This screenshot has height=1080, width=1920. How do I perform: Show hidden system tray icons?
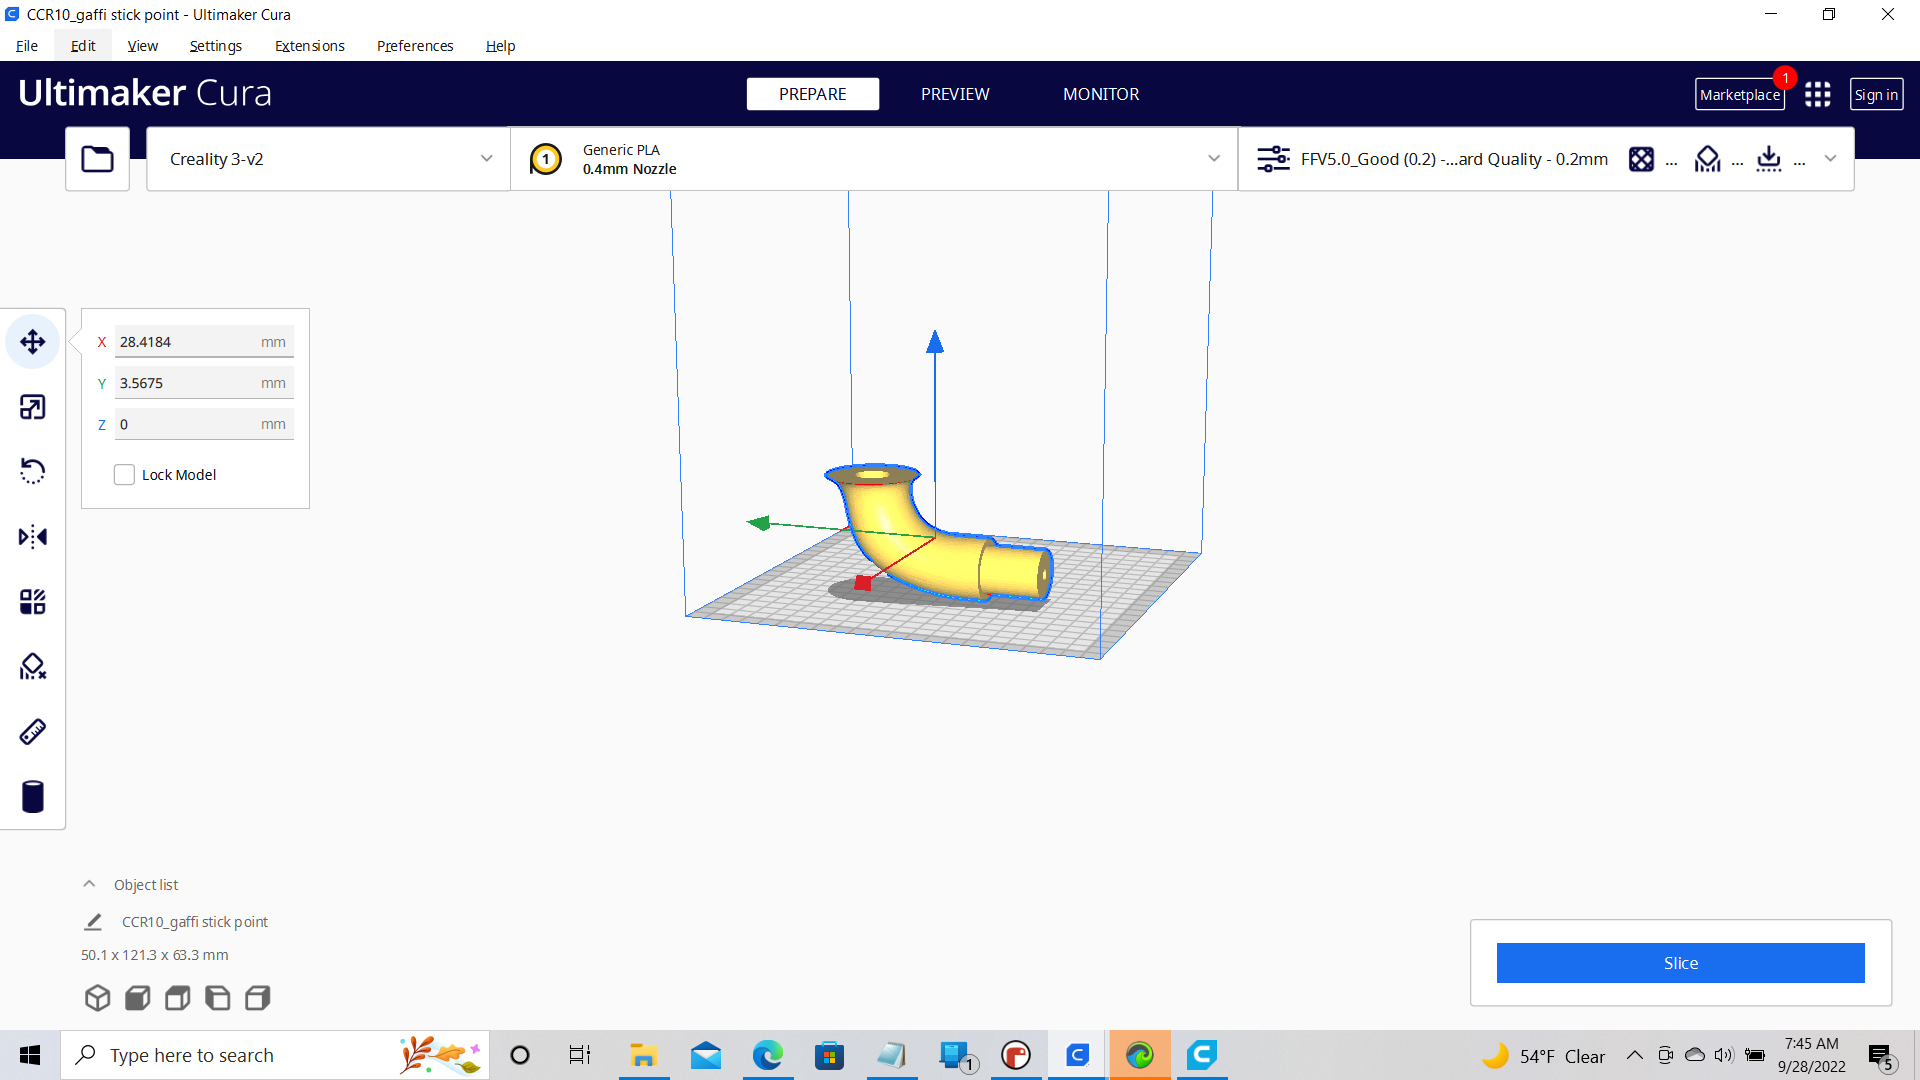point(1635,1055)
